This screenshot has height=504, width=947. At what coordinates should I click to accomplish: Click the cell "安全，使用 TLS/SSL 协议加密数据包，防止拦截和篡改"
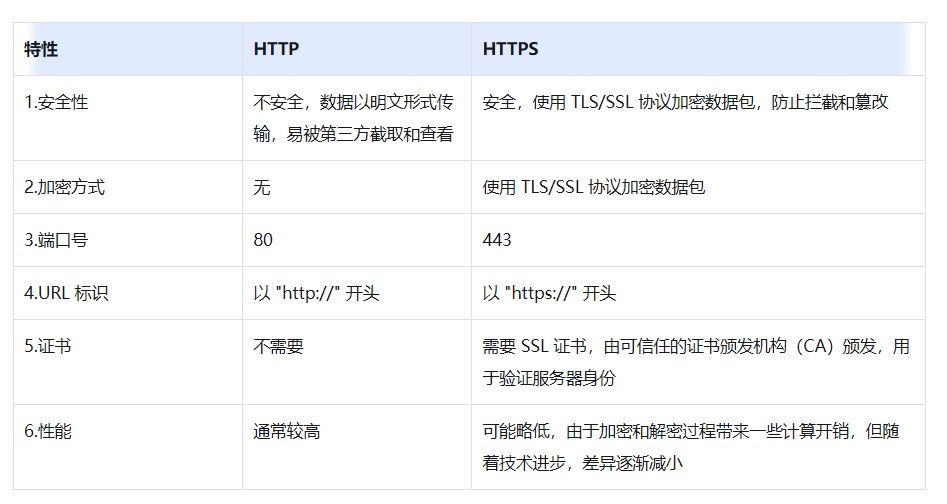point(685,102)
